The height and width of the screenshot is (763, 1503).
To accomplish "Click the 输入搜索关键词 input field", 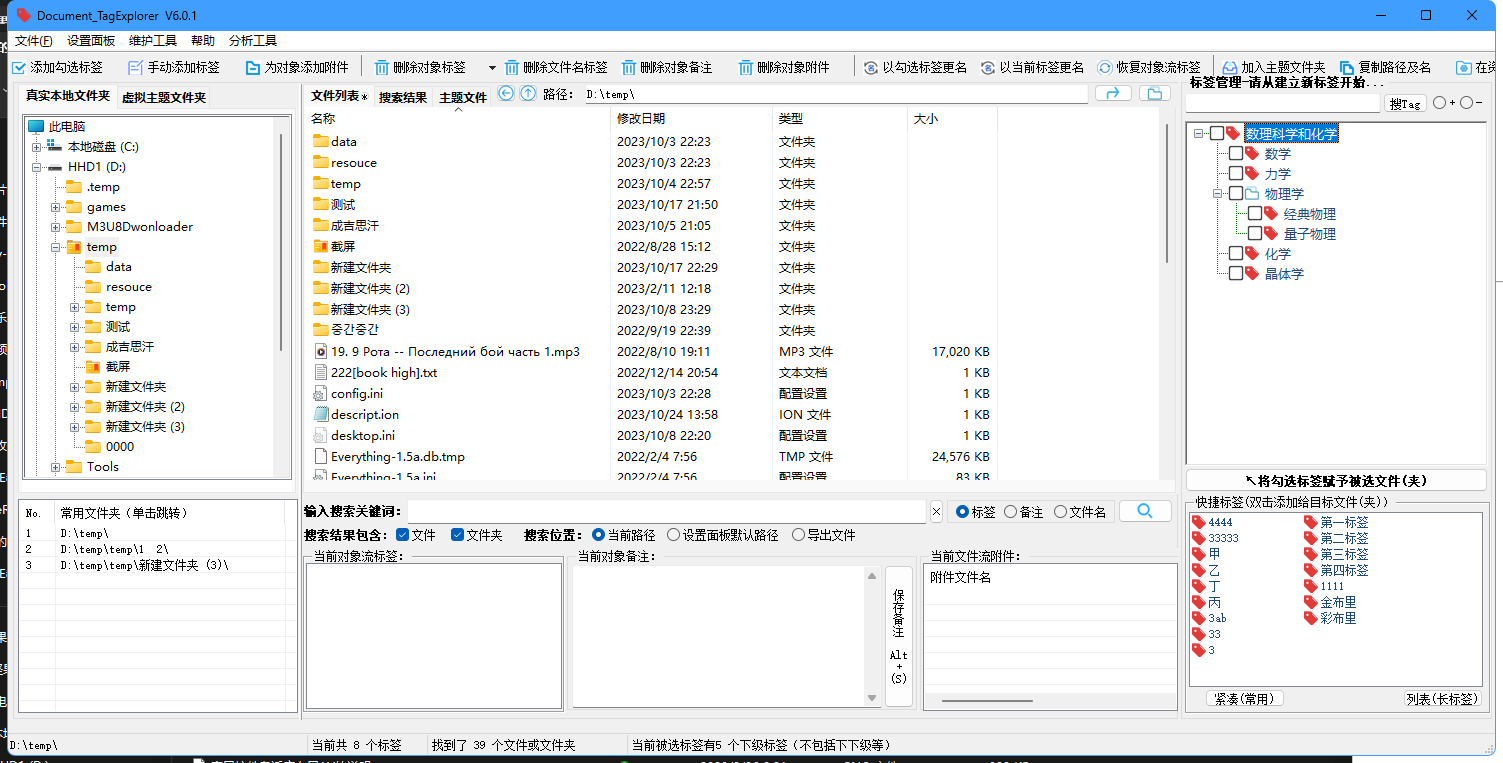I will point(666,512).
